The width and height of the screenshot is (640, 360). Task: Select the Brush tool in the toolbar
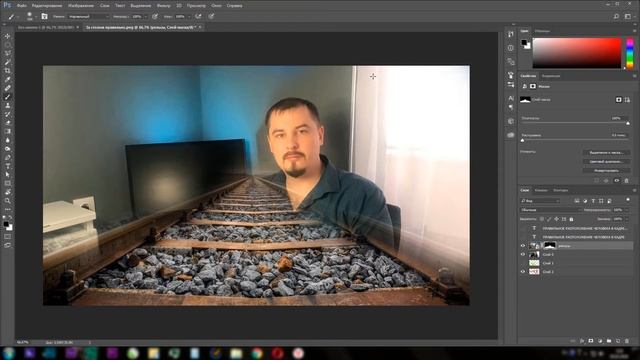[7, 97]
